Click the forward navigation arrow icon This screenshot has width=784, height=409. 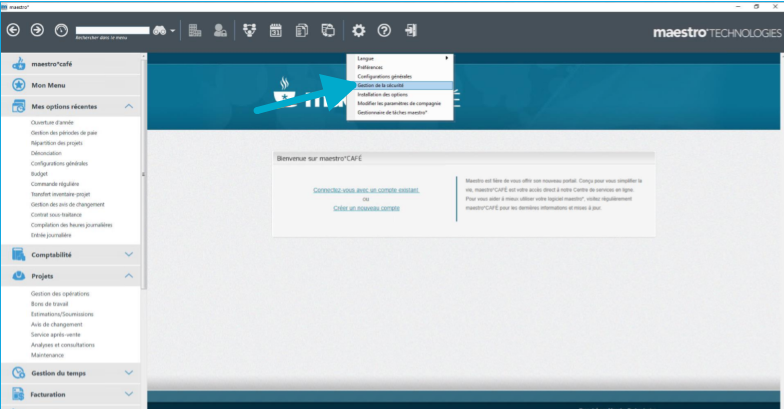(37, 30)
